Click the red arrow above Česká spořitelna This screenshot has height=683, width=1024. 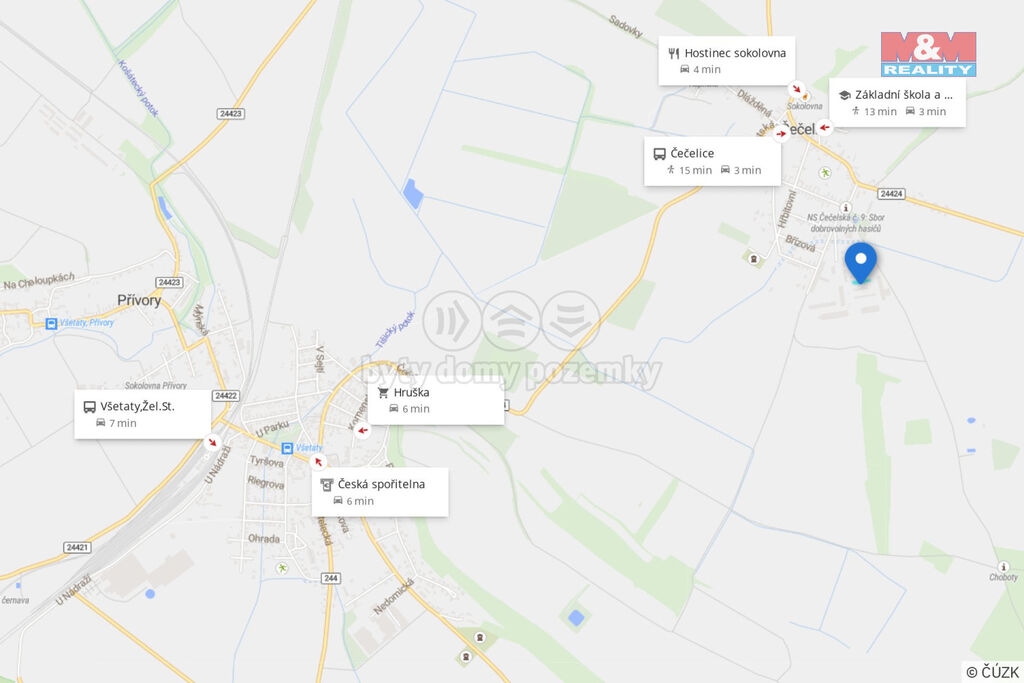318,462
